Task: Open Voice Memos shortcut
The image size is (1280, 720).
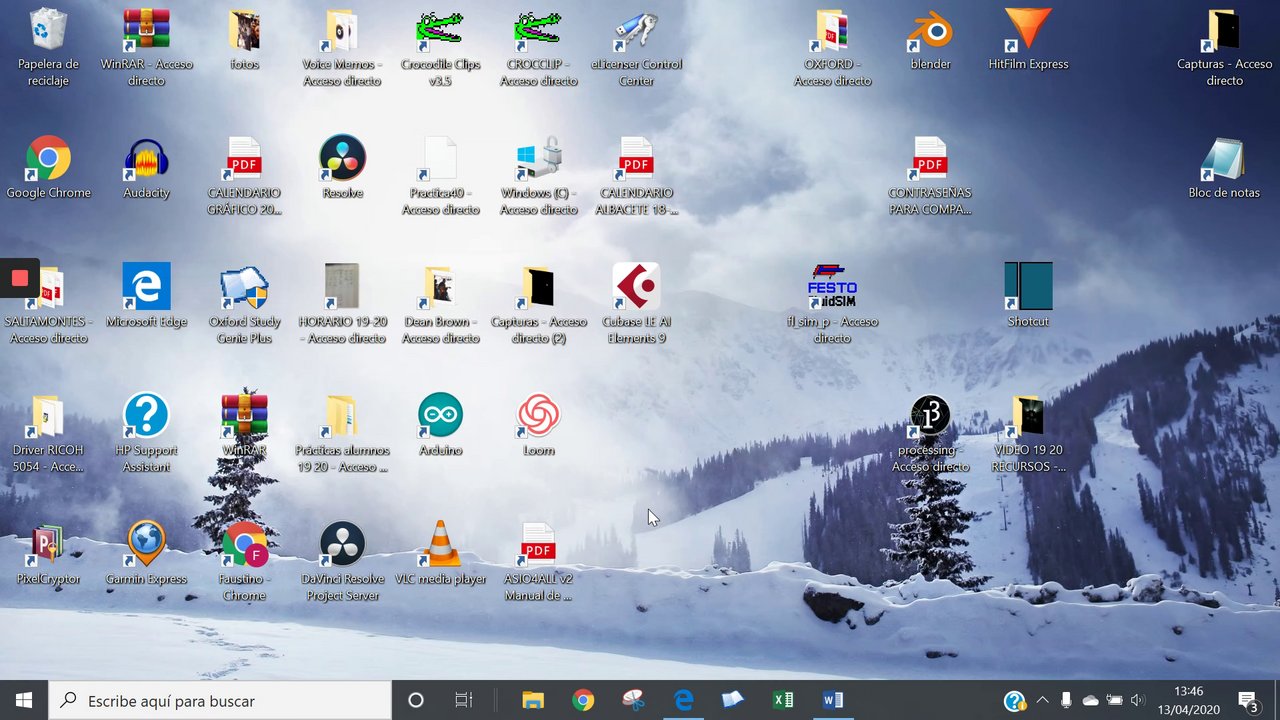Action: pyautogui.click(x=342, y=47)
